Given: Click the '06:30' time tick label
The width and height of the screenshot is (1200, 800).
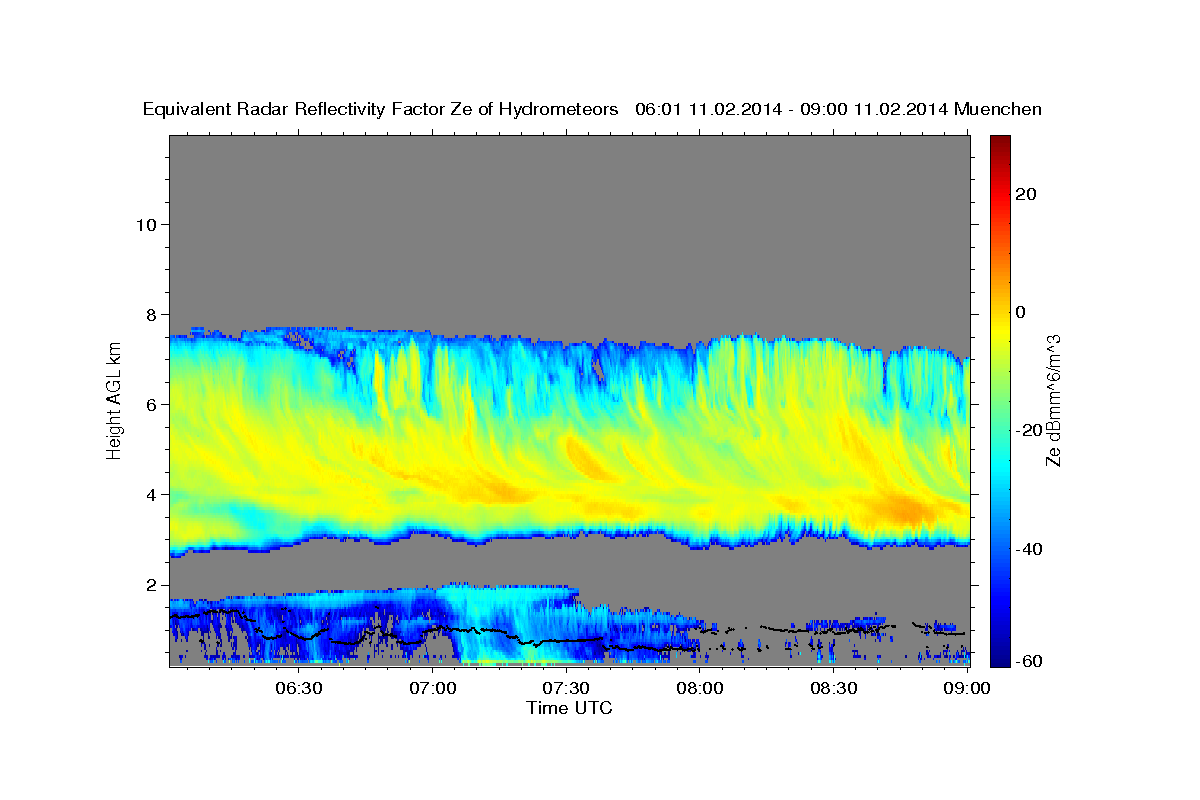Looking at the screenshot, I should tap(298, 689).
